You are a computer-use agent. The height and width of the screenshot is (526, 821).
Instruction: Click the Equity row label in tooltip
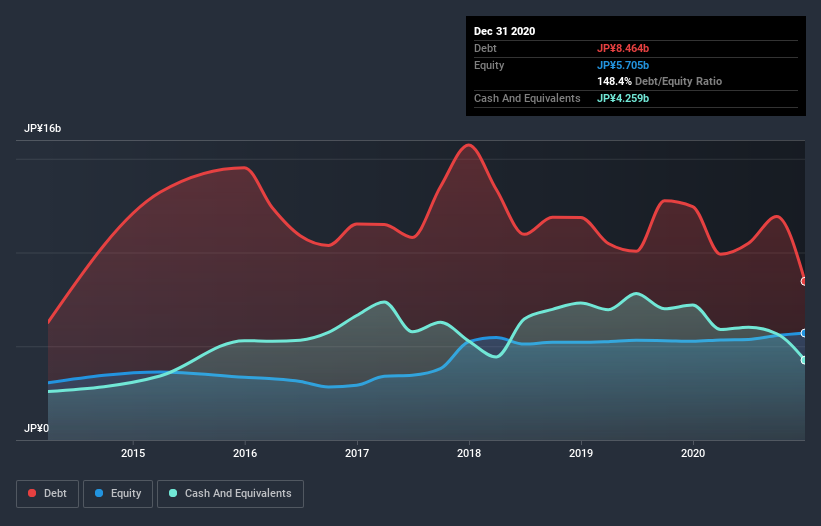coord(489,65)
